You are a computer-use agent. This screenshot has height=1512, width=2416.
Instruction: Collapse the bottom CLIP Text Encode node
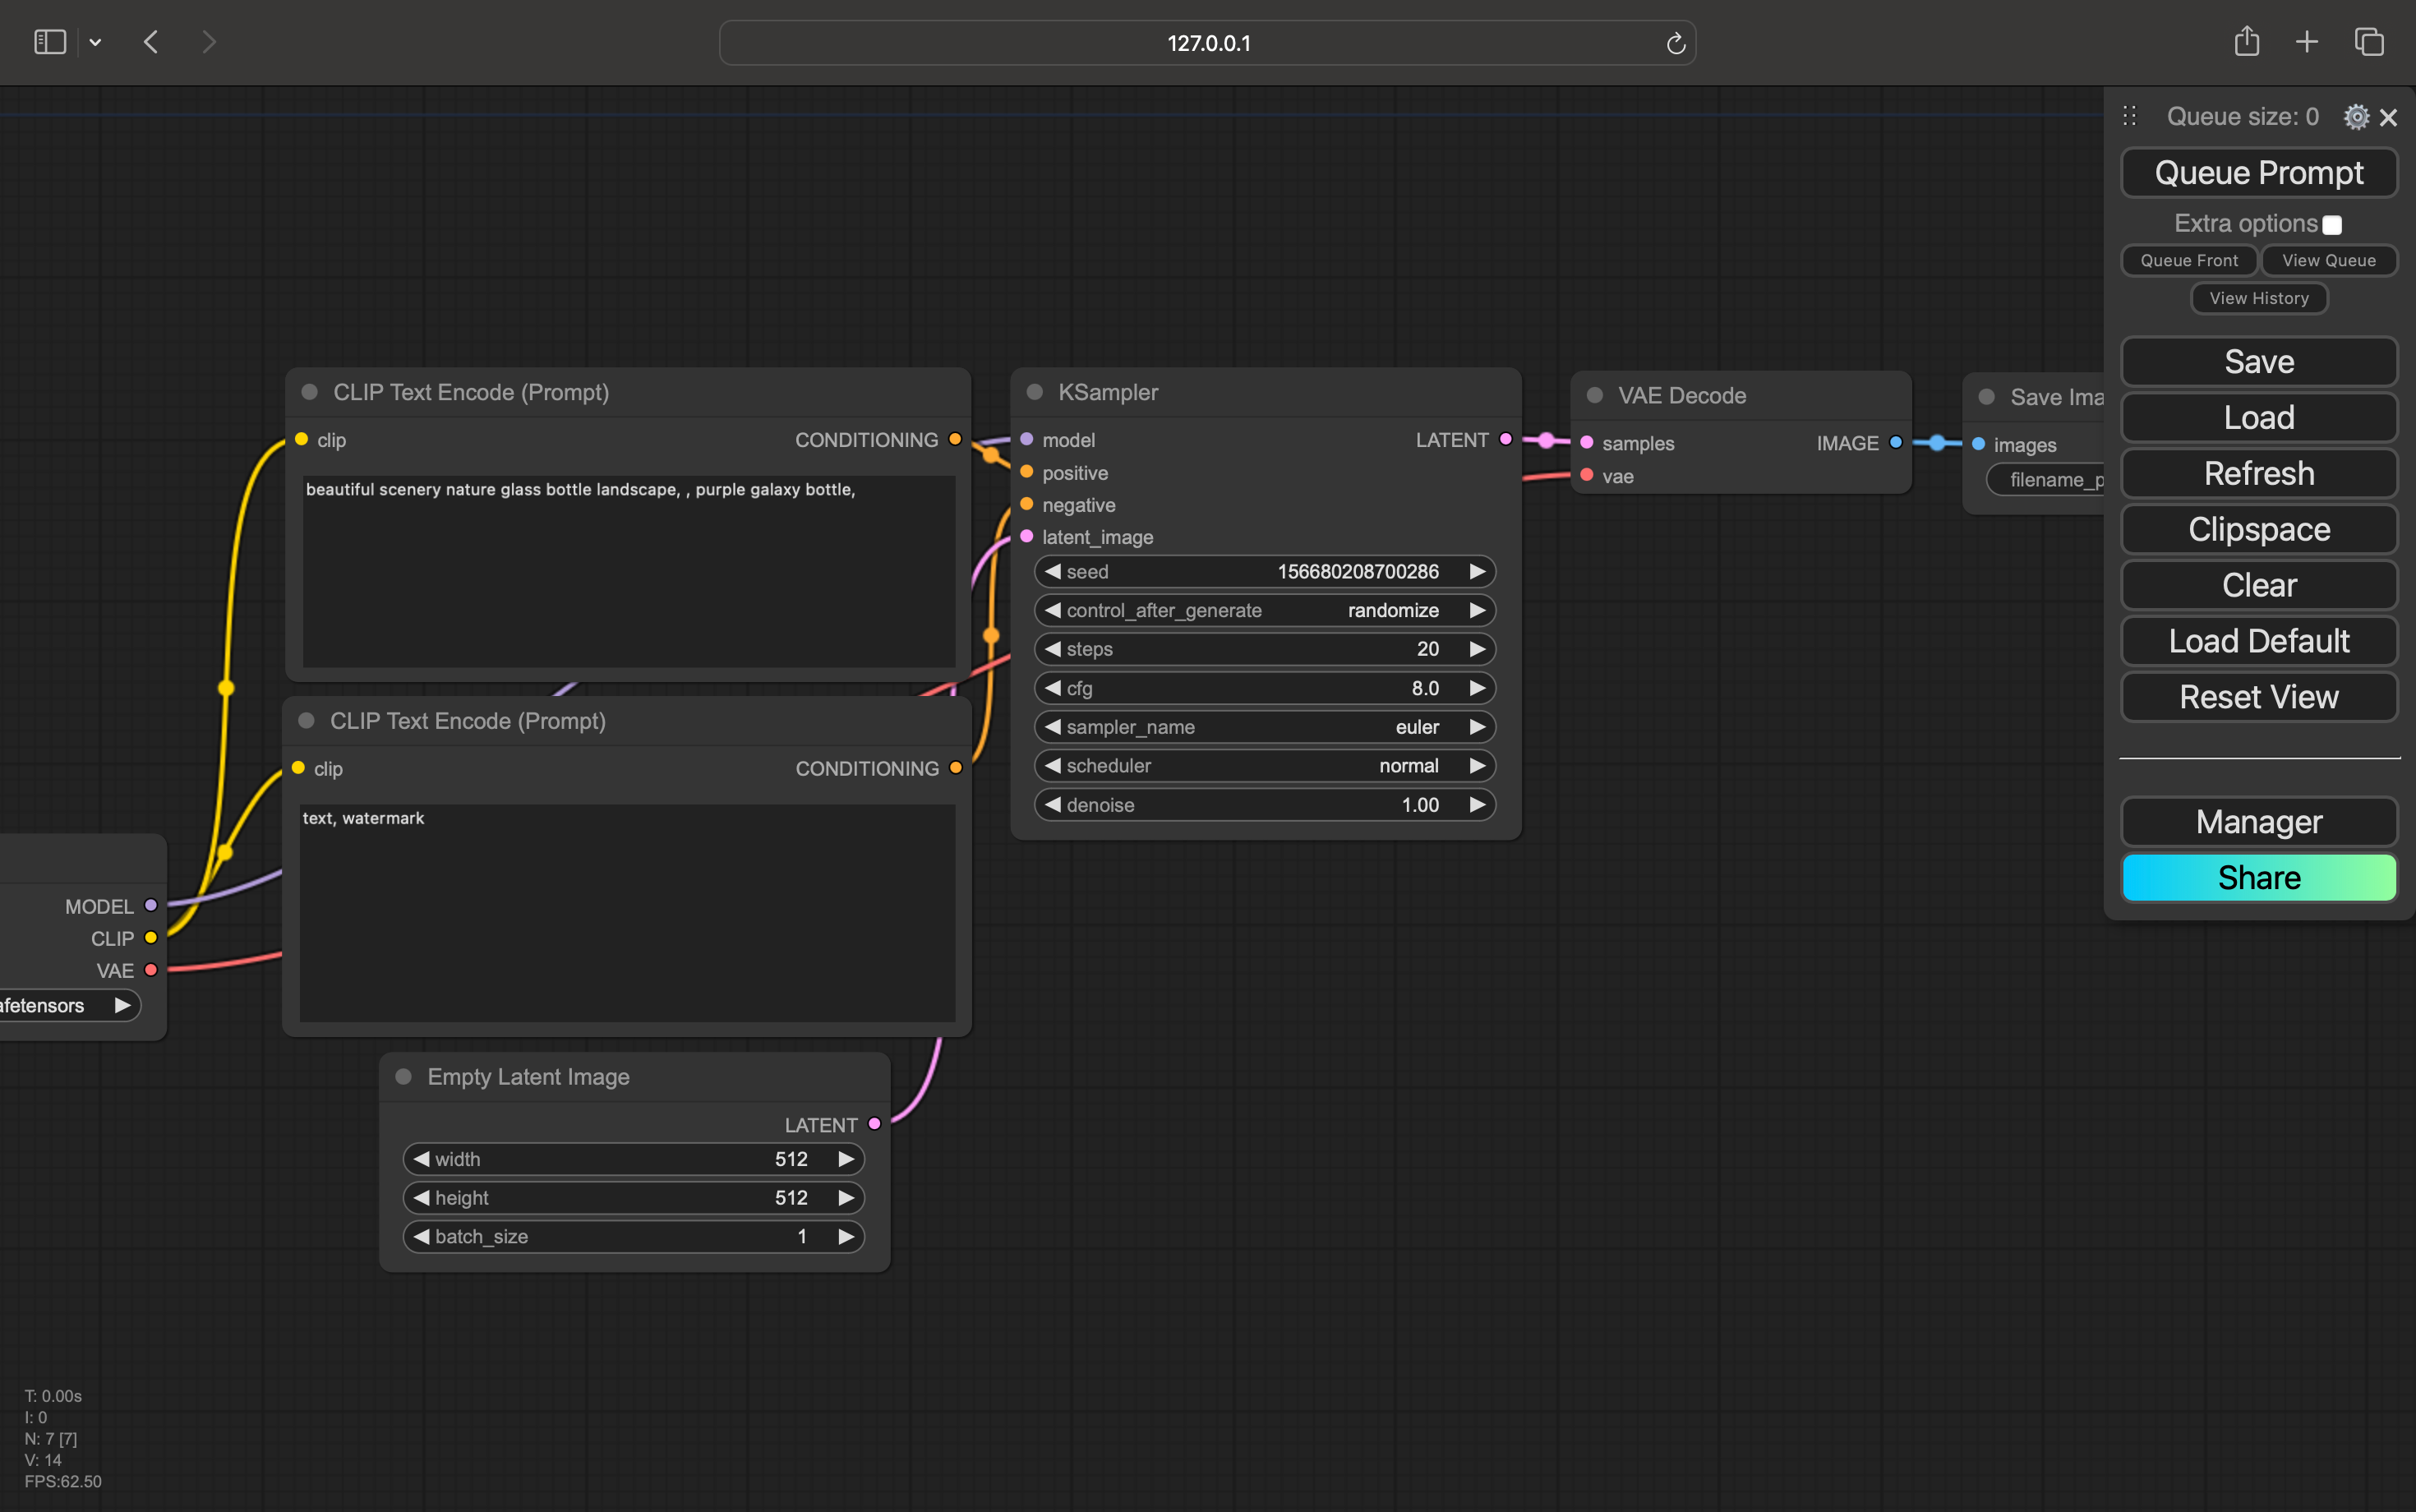point(307,721)
